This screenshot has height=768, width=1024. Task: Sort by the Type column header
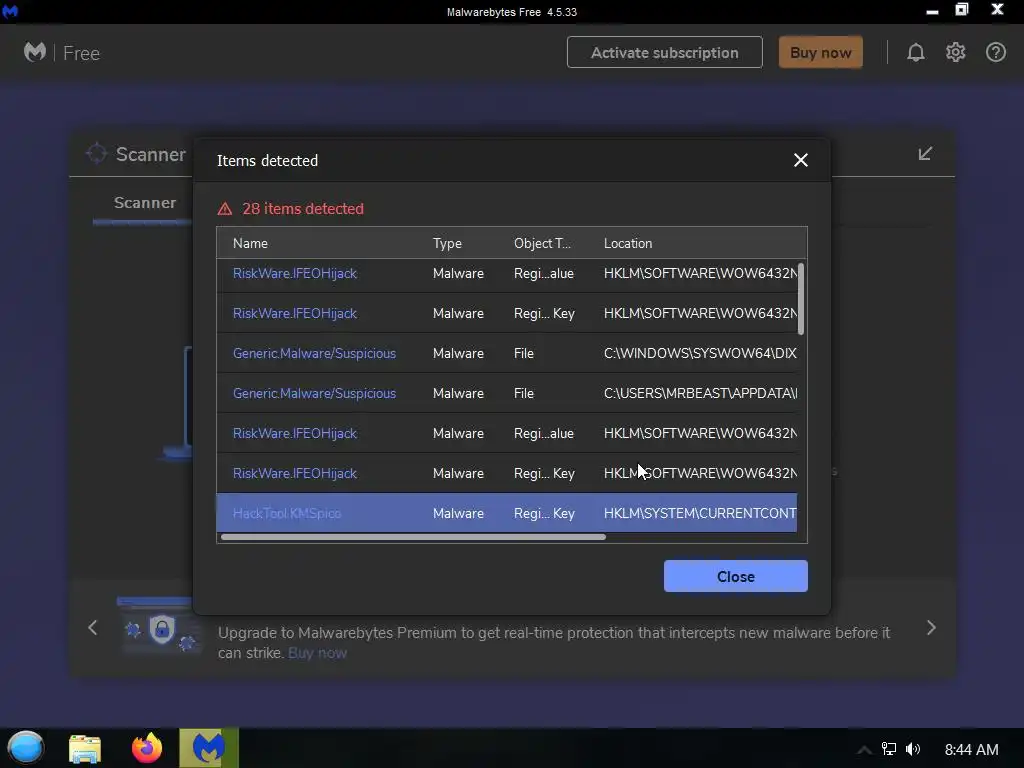(x=447, y=243)
